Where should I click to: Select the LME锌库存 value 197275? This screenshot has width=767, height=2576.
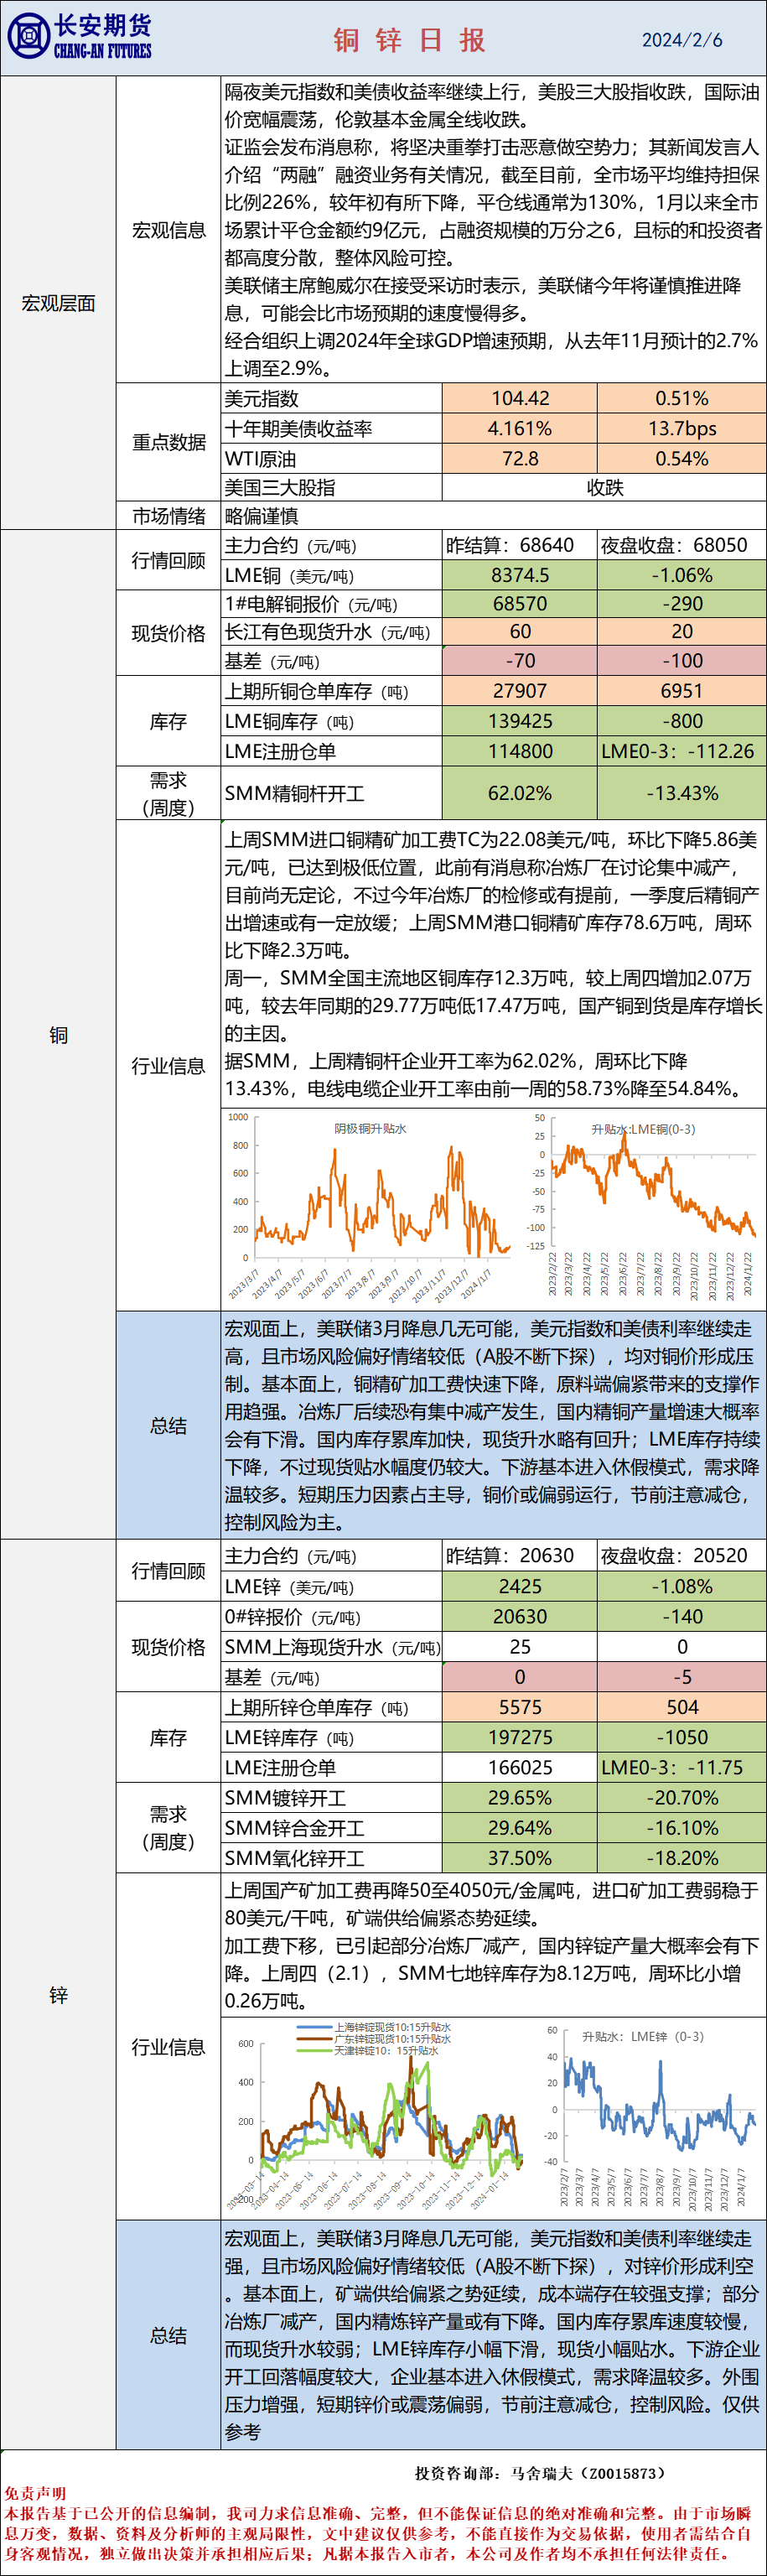click(520, 1737)
